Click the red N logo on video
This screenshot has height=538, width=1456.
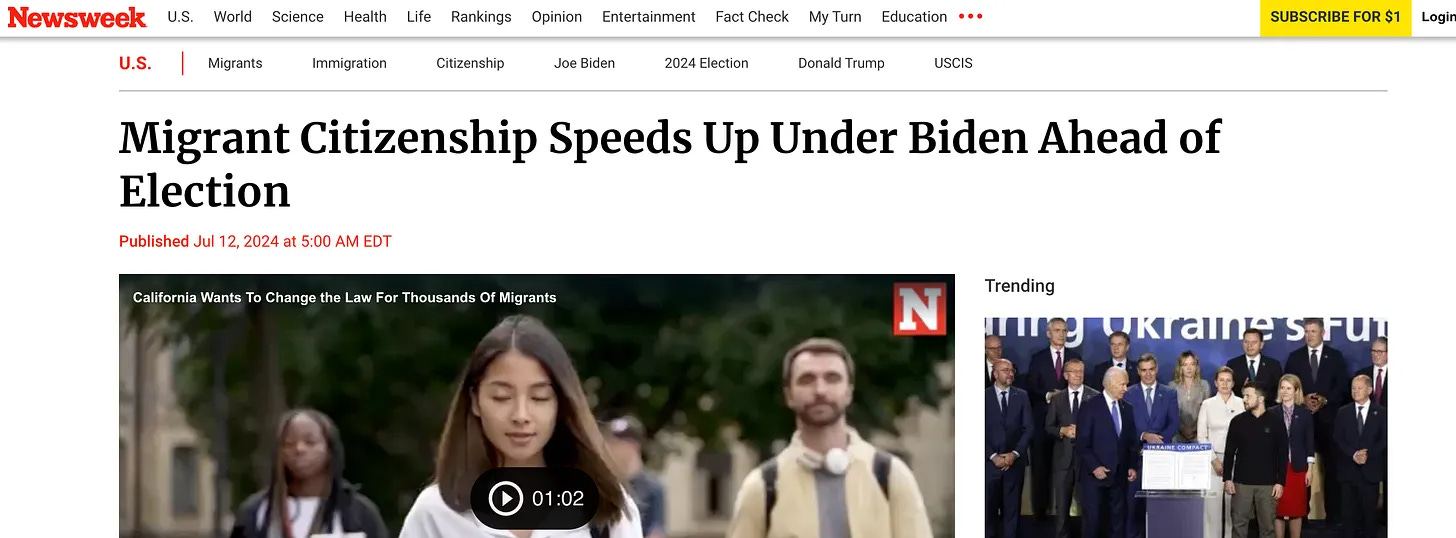pos(919,309)
